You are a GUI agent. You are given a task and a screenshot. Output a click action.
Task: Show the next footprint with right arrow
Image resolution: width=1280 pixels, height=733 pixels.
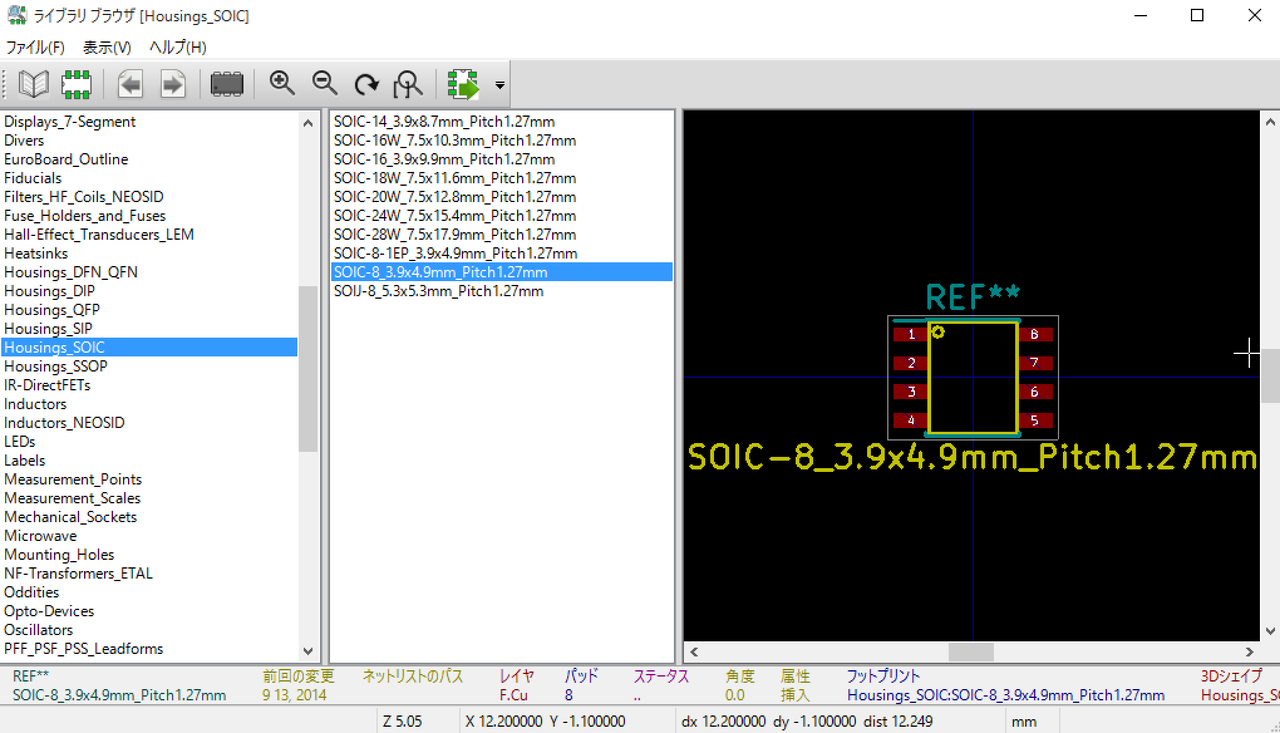point(173,85)
